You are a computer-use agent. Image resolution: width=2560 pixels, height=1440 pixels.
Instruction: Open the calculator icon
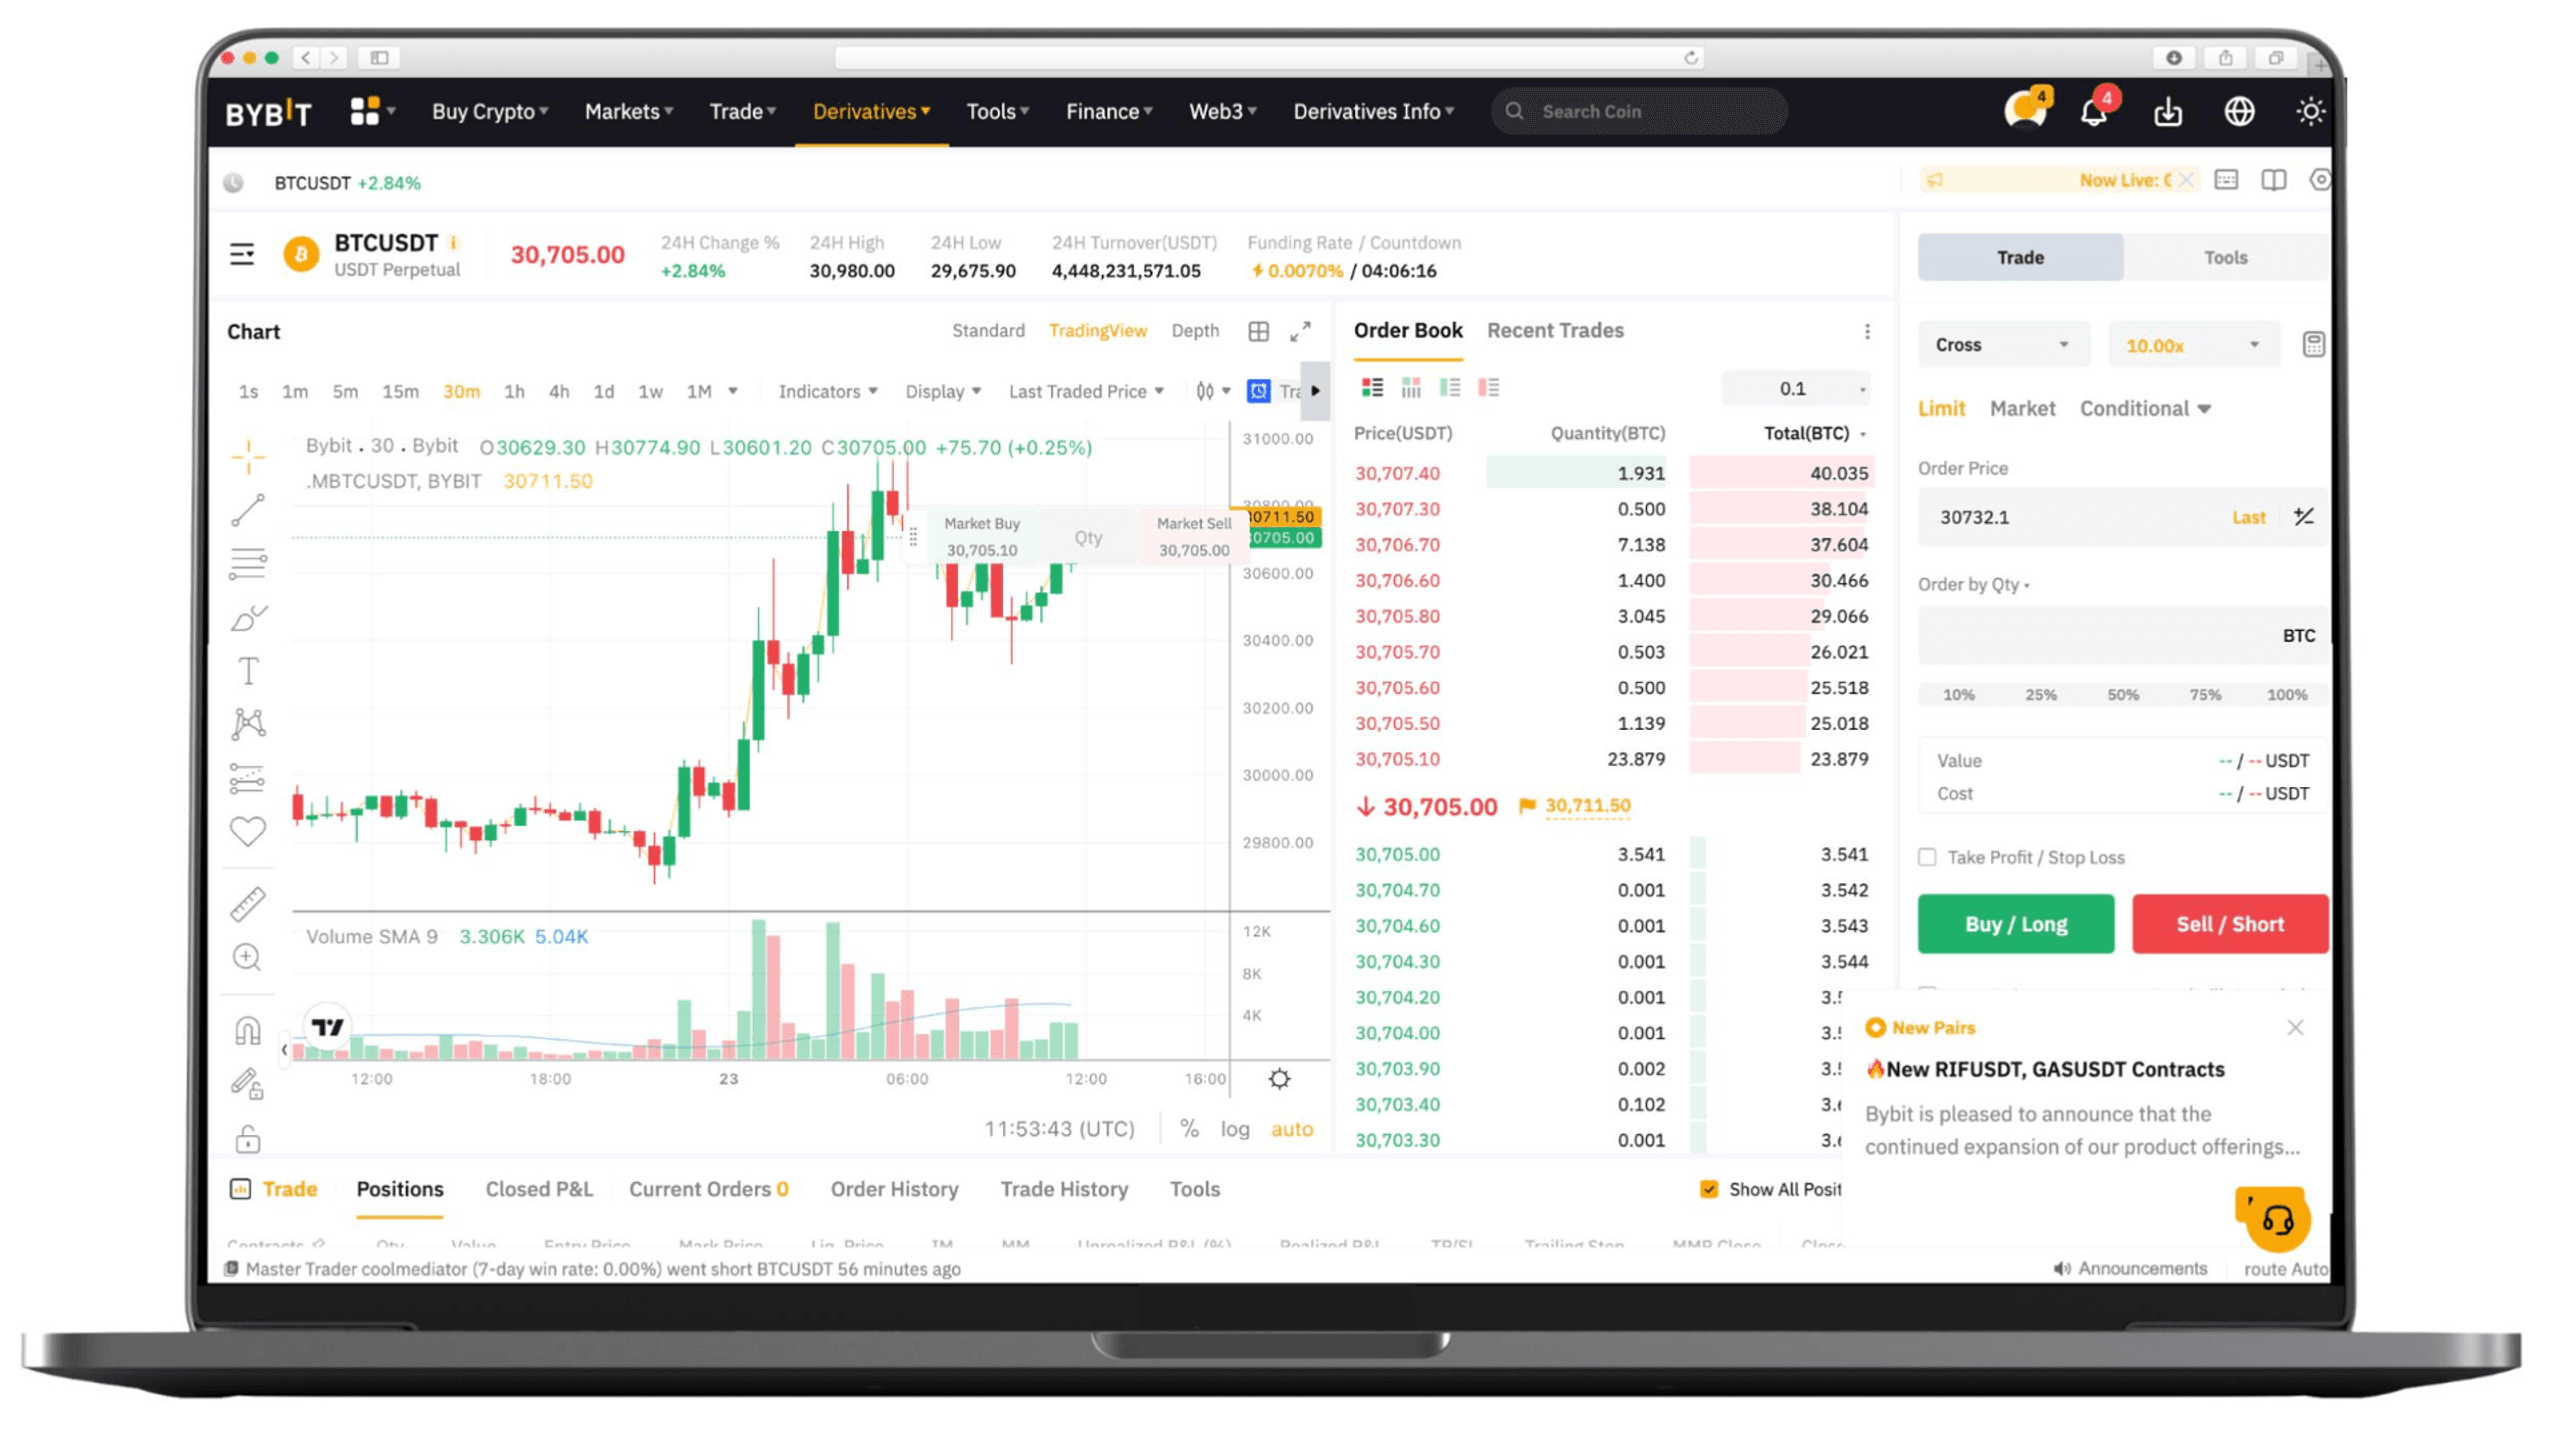2313,344
